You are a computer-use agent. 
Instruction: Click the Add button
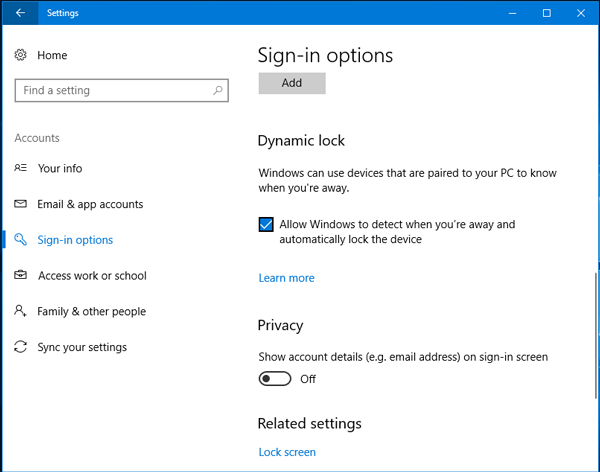(x=292, y=83)
